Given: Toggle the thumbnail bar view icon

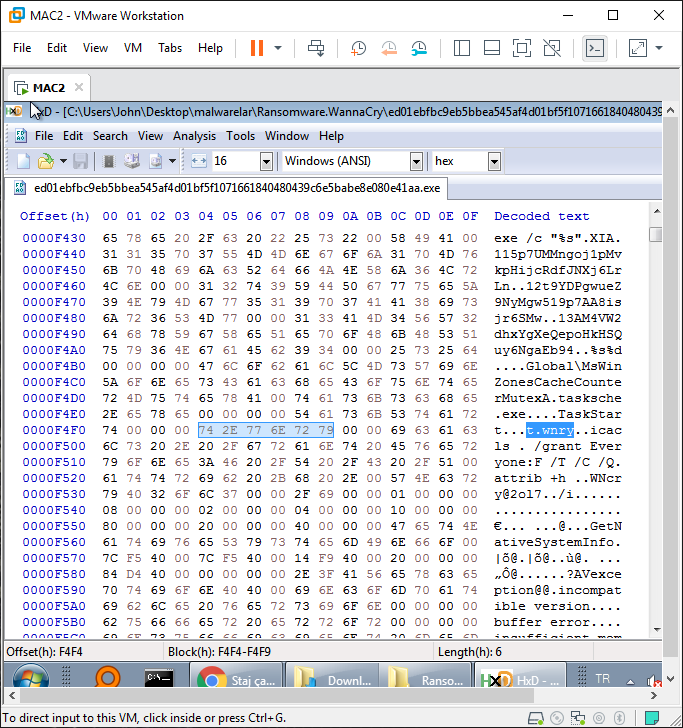Looking at the screenshot, I should (x=492, y=48).
